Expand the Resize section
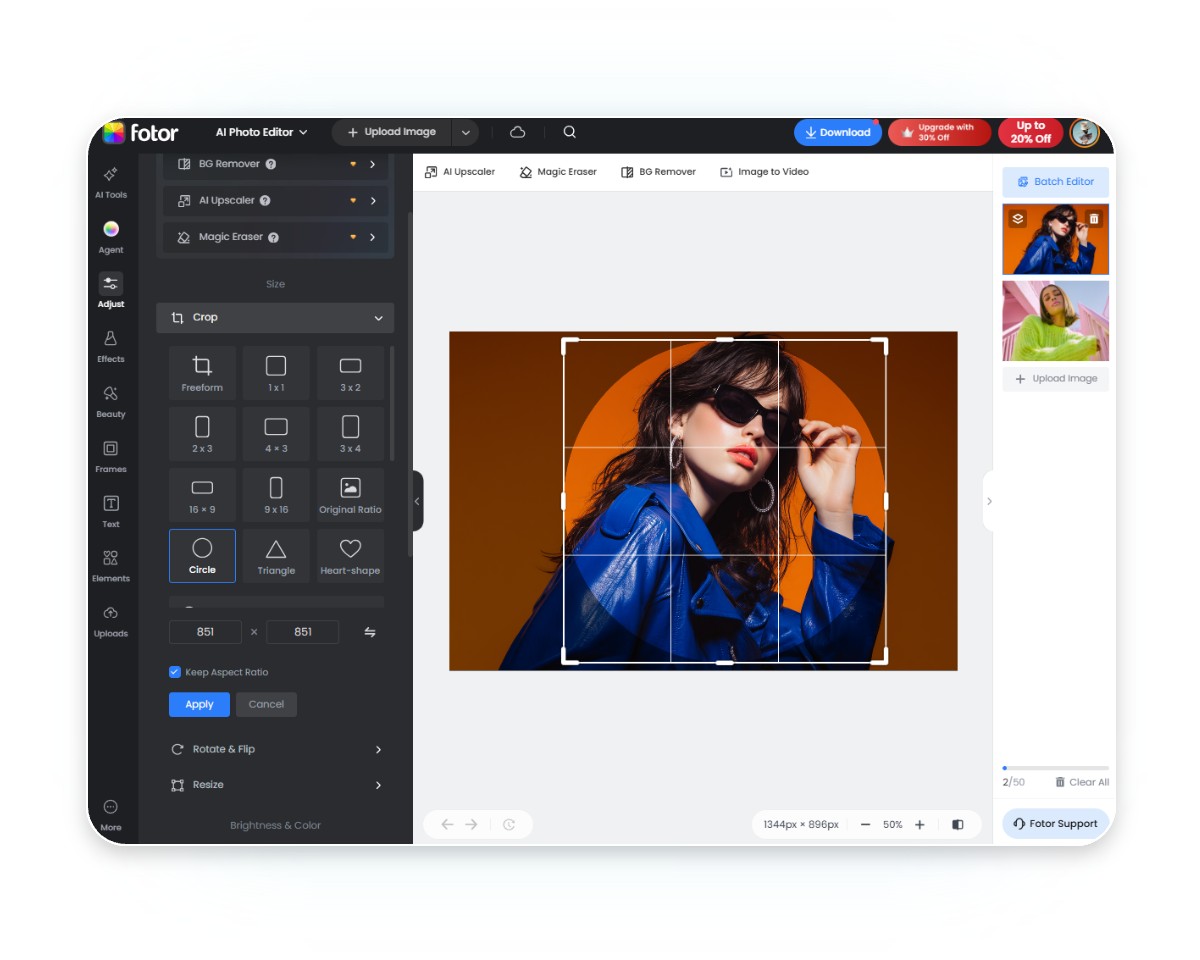The image size is (1200, 960). (275, 785)
